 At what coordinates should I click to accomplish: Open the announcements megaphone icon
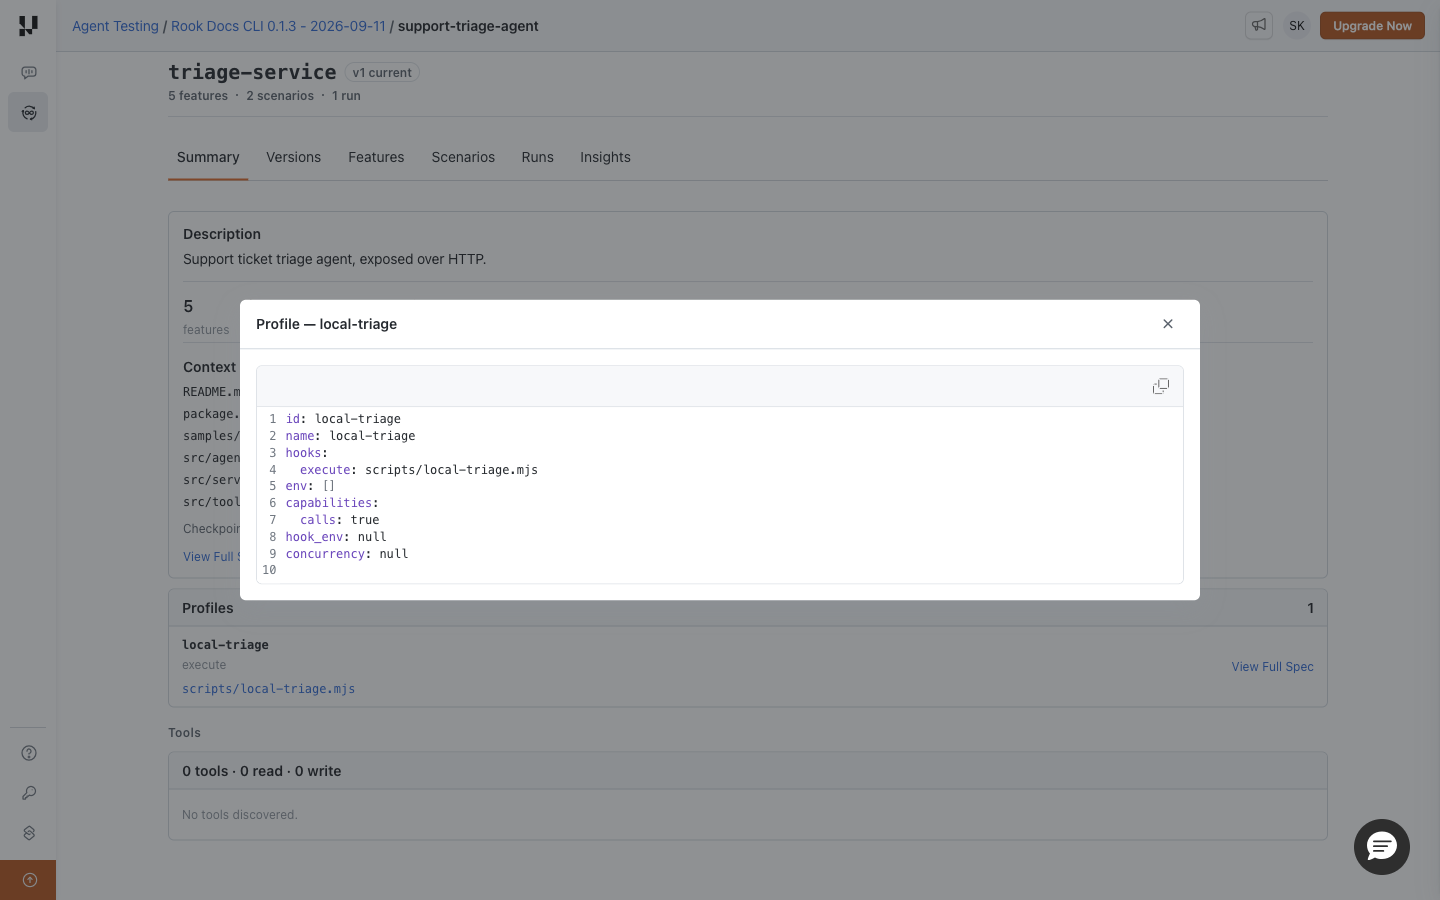click(x=1259, y=26)
